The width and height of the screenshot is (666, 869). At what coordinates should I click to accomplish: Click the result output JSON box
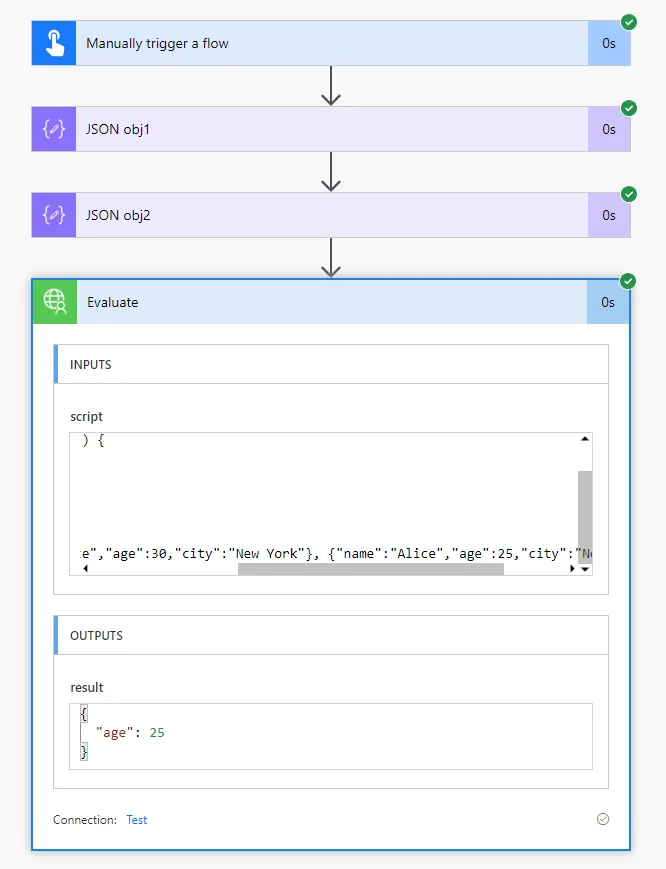click(330, 735)
